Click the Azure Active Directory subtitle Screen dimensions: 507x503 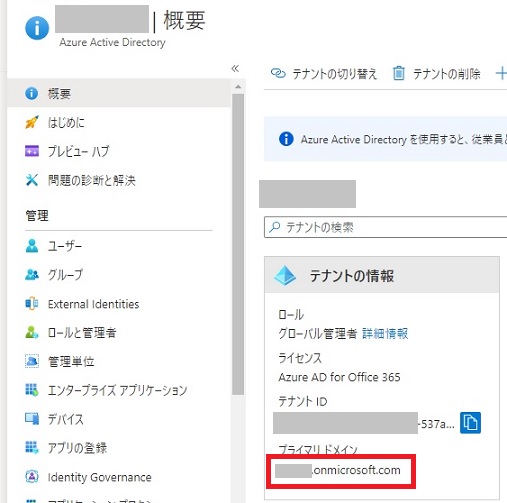point(112,42)
